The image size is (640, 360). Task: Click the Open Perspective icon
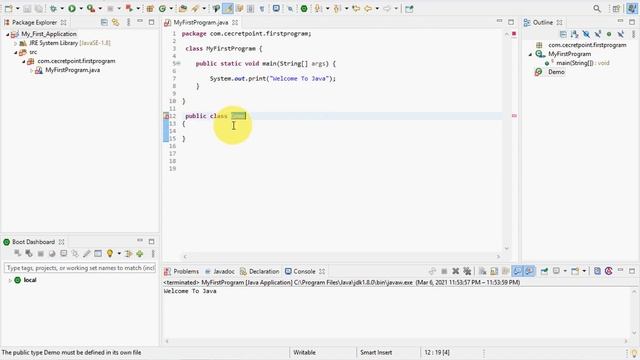pyautogui.click(x=616, y=8)
